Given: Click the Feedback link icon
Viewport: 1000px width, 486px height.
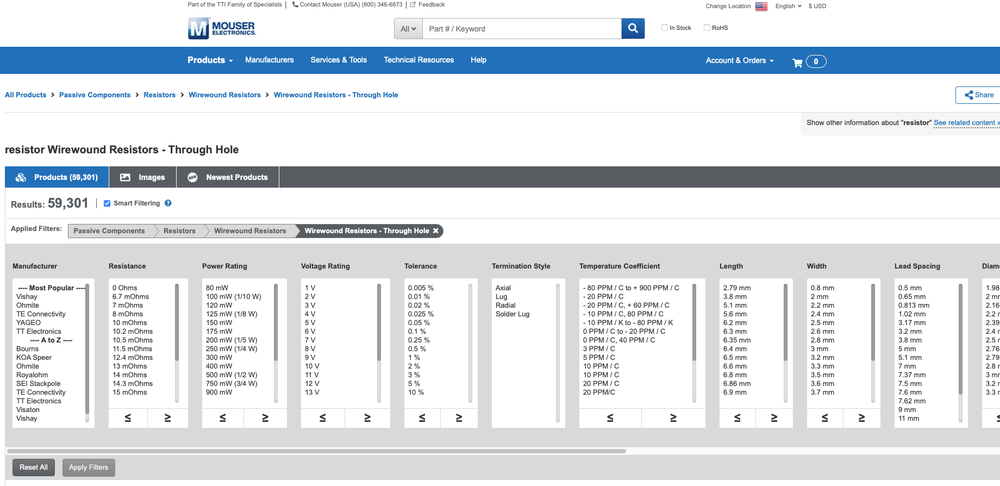Looking at the screenshot, I should (413, 4).
